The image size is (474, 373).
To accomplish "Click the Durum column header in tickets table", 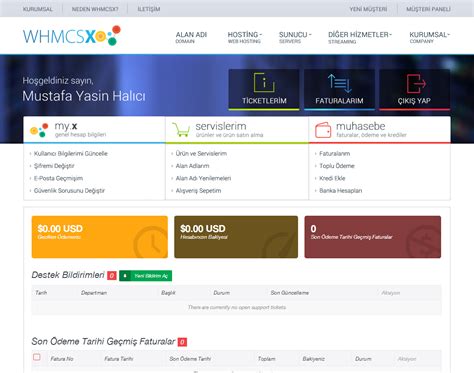I will click(222, 293).
